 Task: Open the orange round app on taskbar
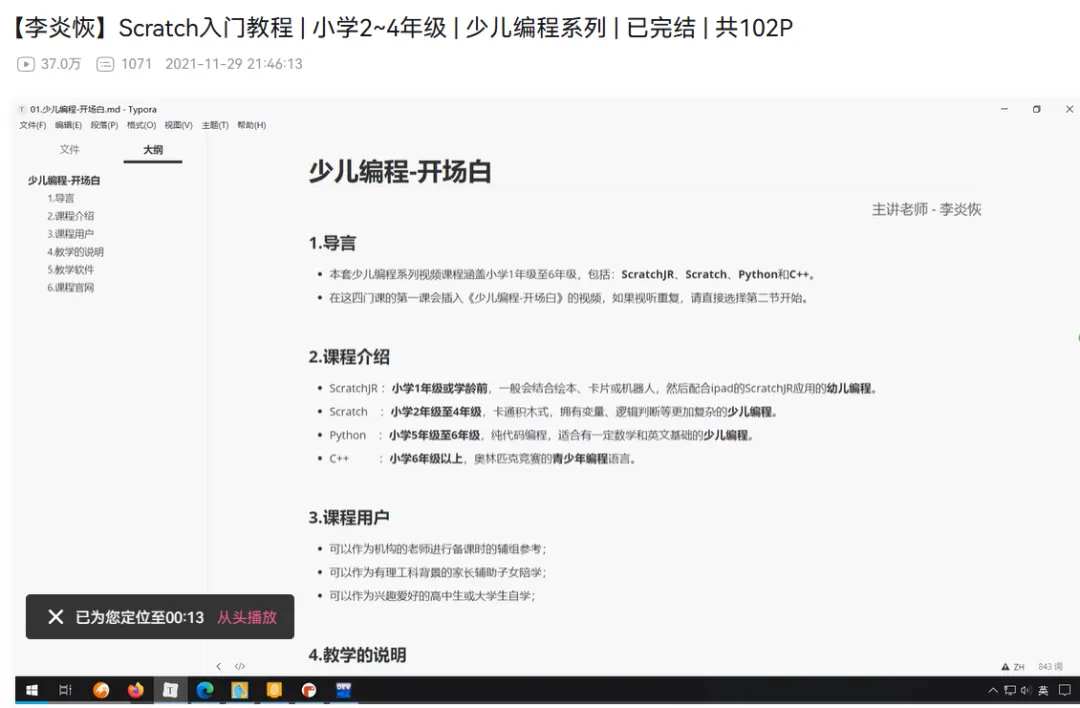[101, 690]
